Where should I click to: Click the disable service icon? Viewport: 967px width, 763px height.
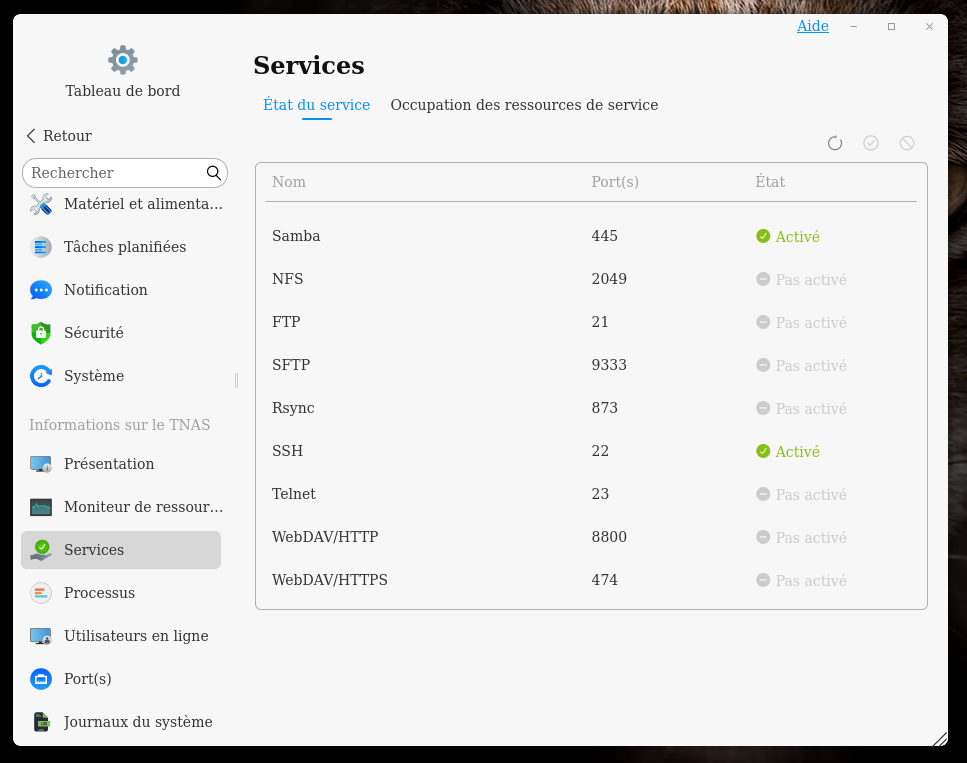tap(907, 143)
